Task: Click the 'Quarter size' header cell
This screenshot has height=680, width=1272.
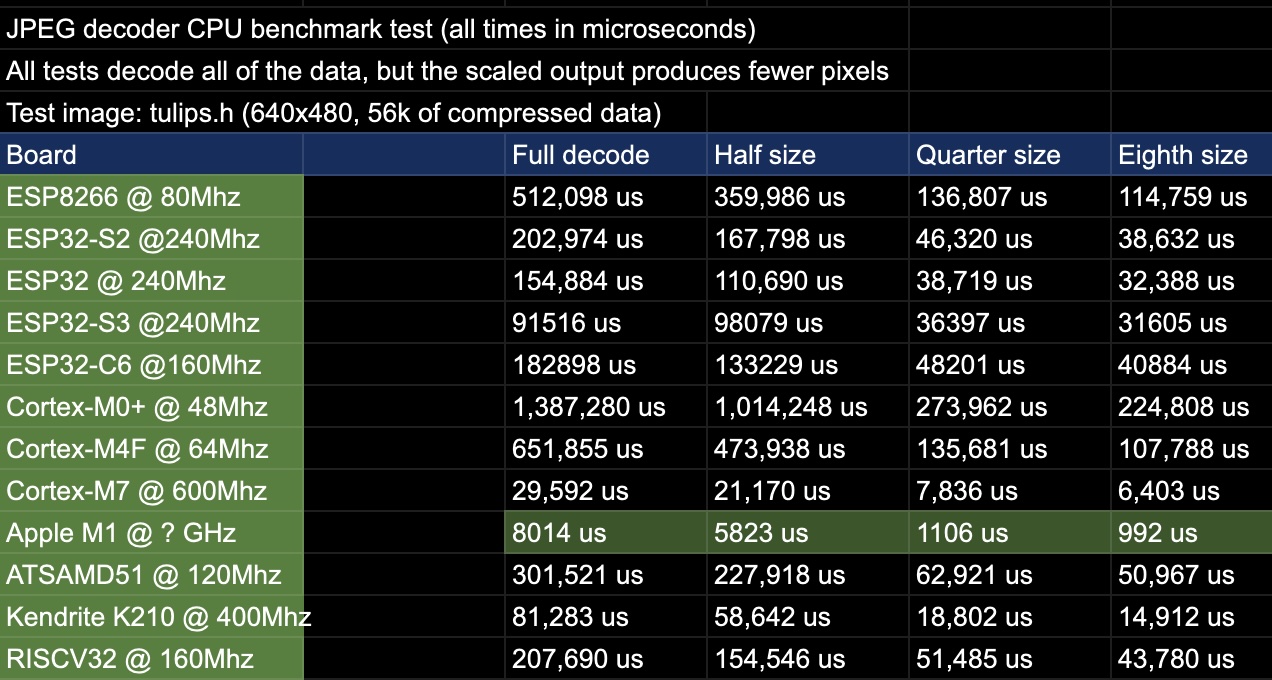Action: tap(1009, 155)
